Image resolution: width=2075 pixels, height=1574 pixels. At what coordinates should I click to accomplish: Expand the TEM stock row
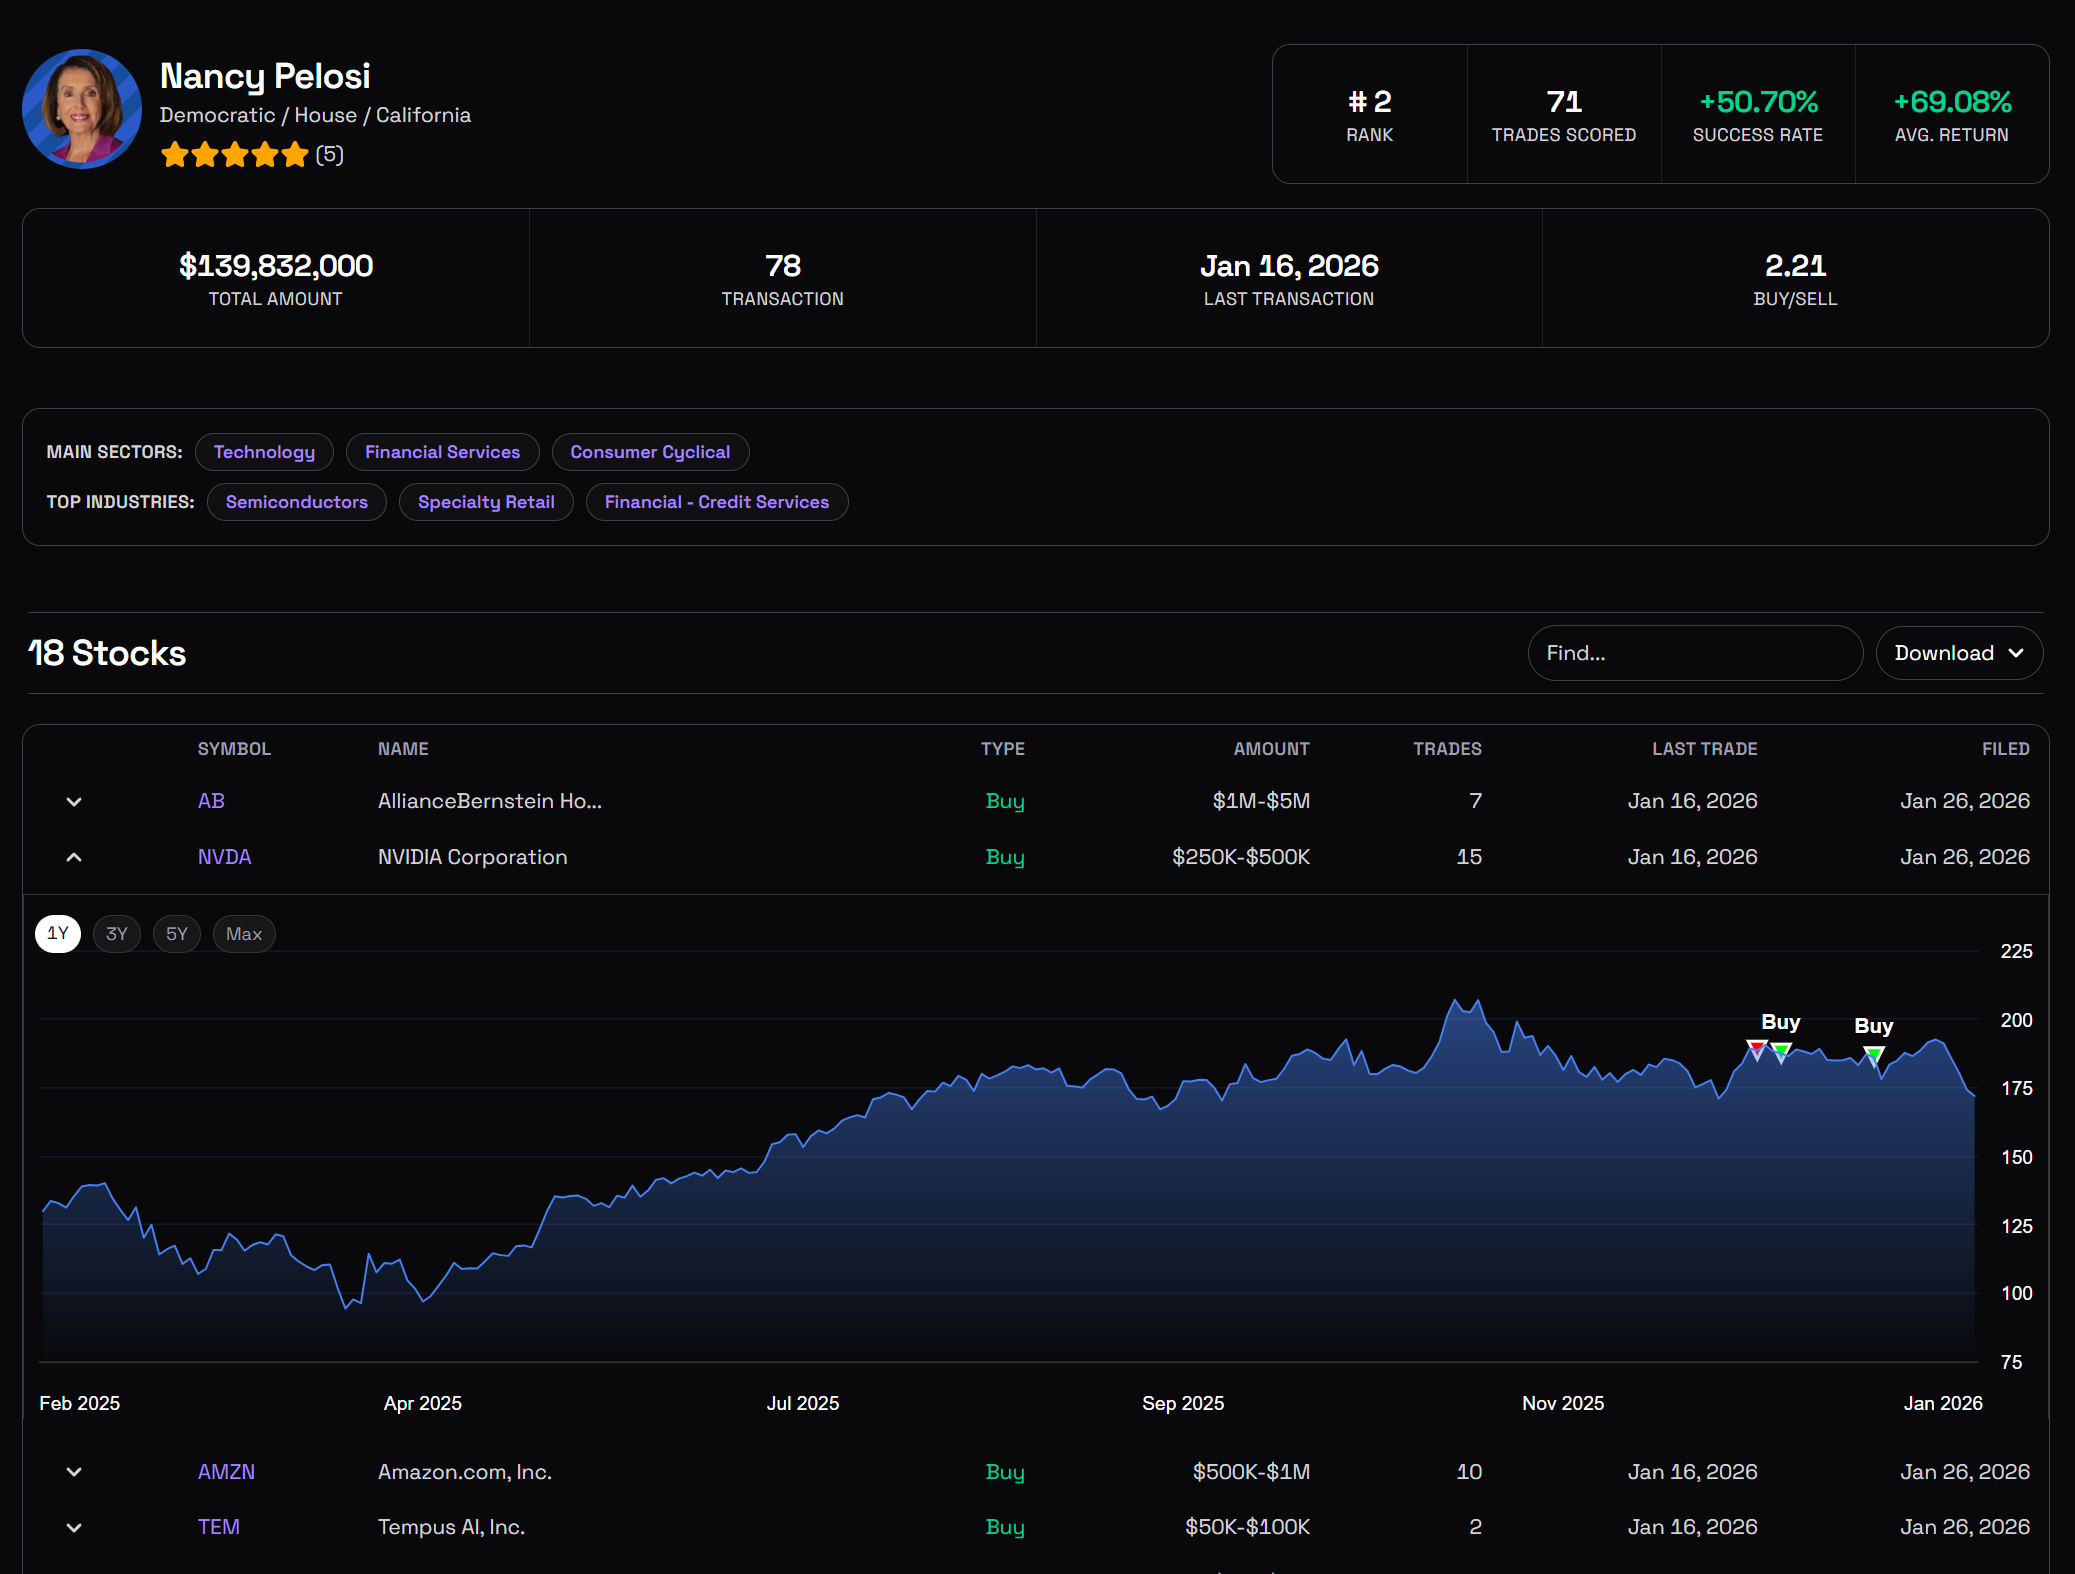coord(74,1527)
